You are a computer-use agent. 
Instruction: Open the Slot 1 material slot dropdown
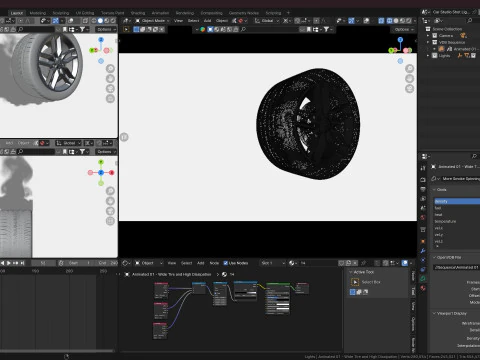[273, 263]
